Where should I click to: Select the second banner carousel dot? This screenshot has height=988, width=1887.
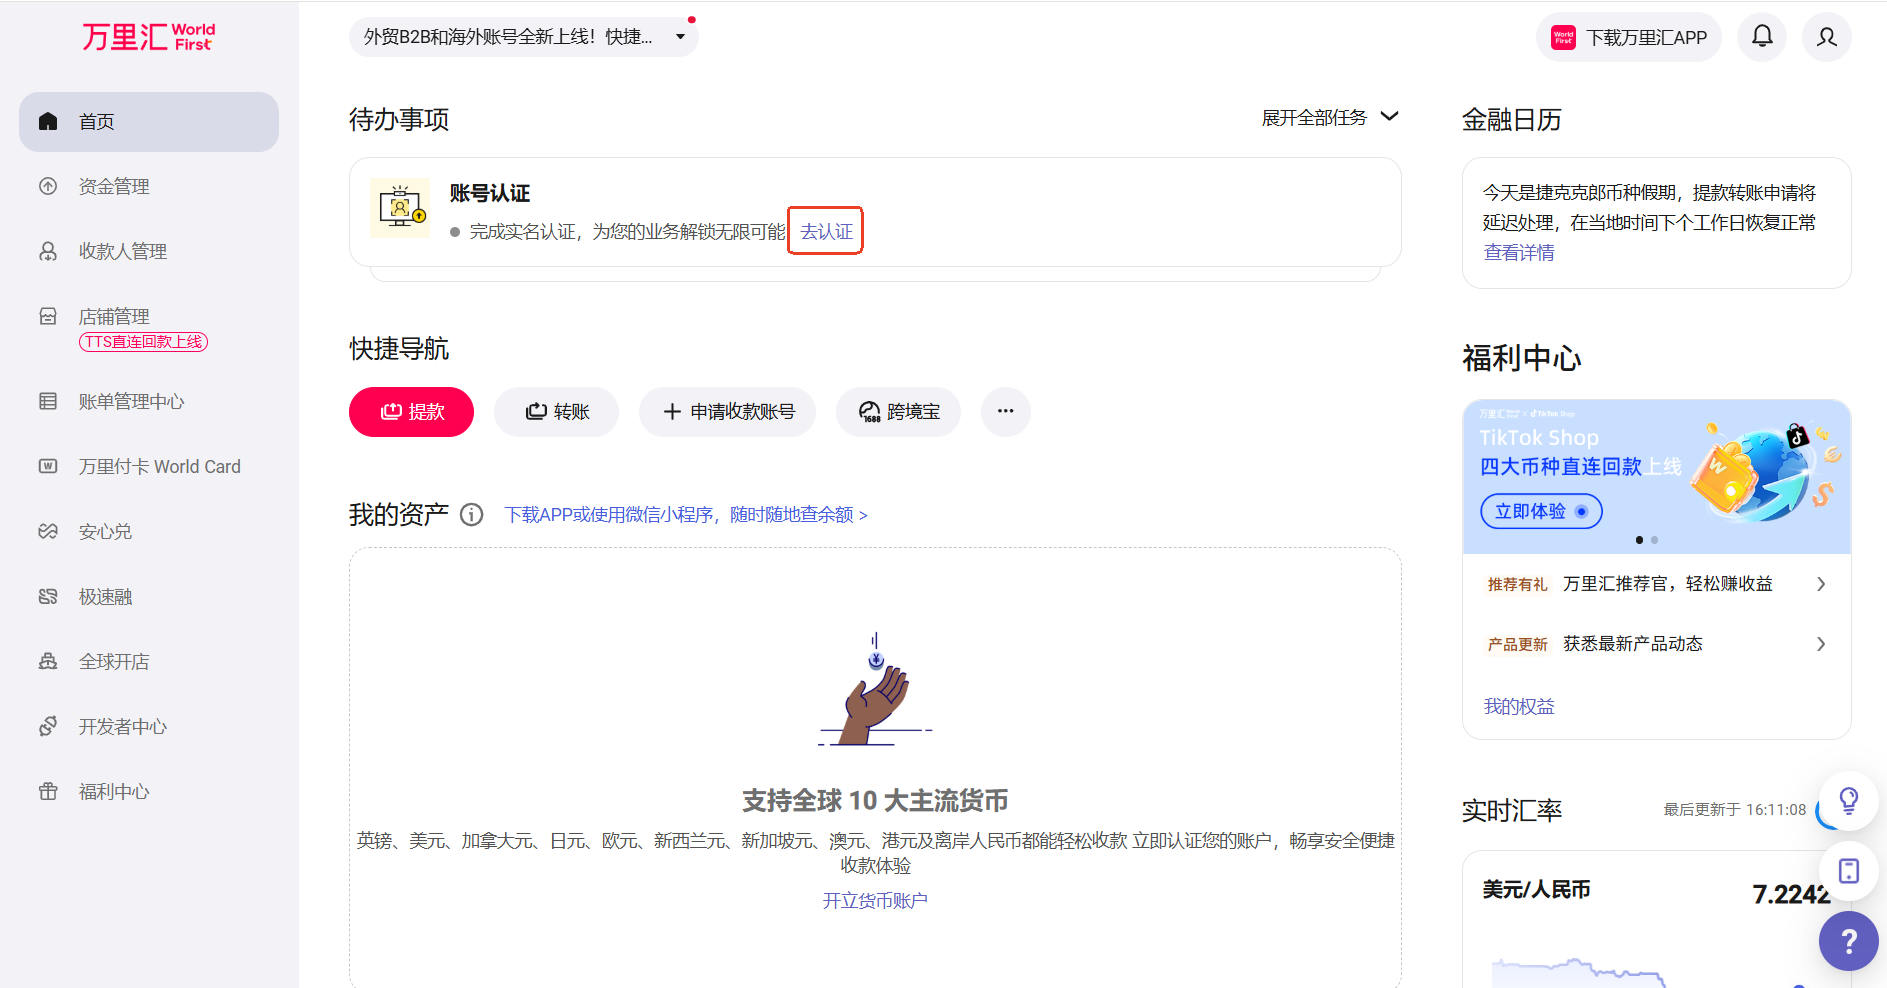click(x=1654, y=540)
